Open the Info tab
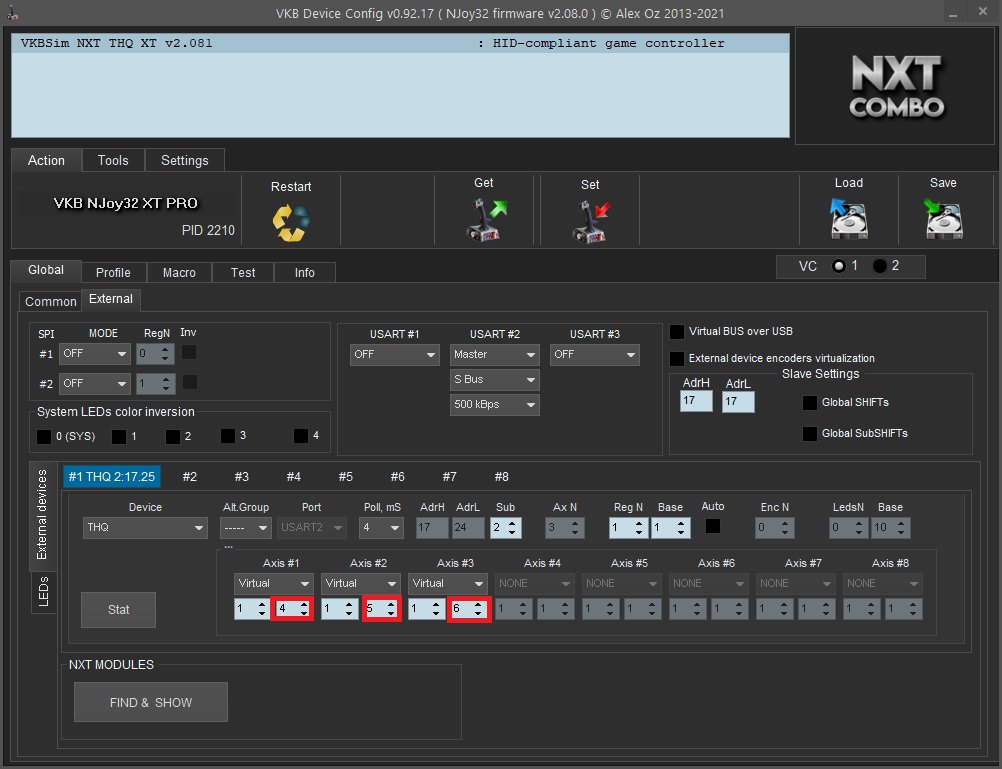Screen dimensions: 1002x769 tap(305, 272)
